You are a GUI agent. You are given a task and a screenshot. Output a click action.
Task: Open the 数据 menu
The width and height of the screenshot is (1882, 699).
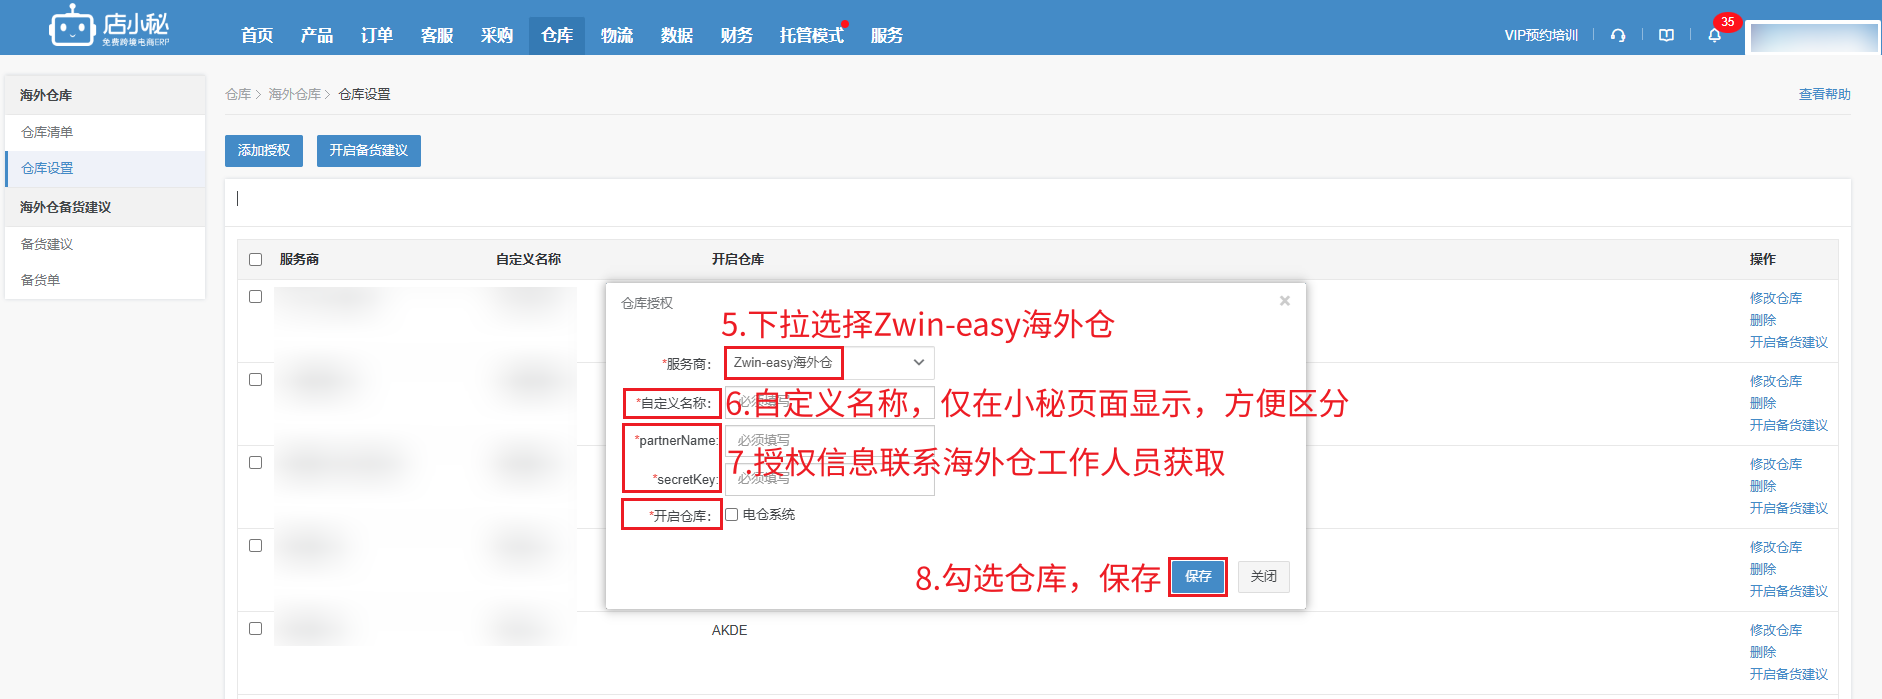point(677,36)
